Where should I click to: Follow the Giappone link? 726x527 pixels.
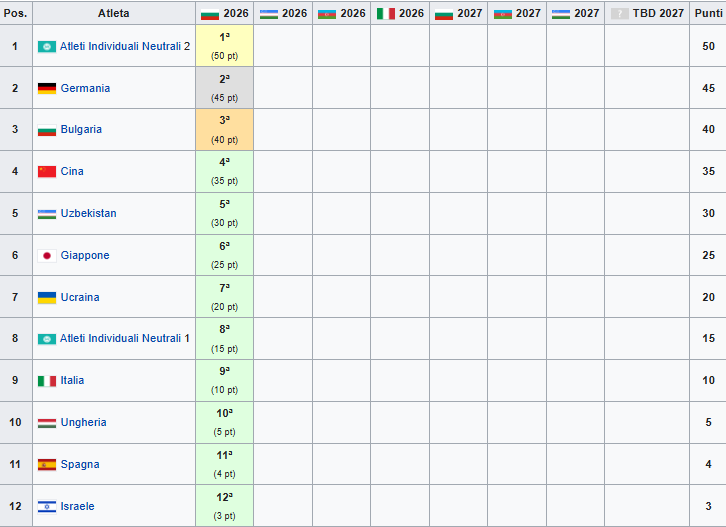[x=85, y=256]
